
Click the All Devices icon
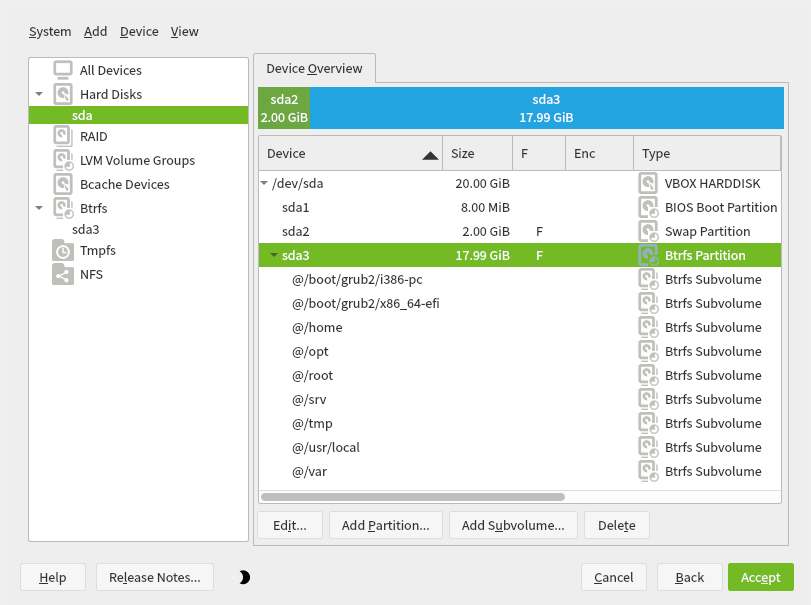point(62,70)
